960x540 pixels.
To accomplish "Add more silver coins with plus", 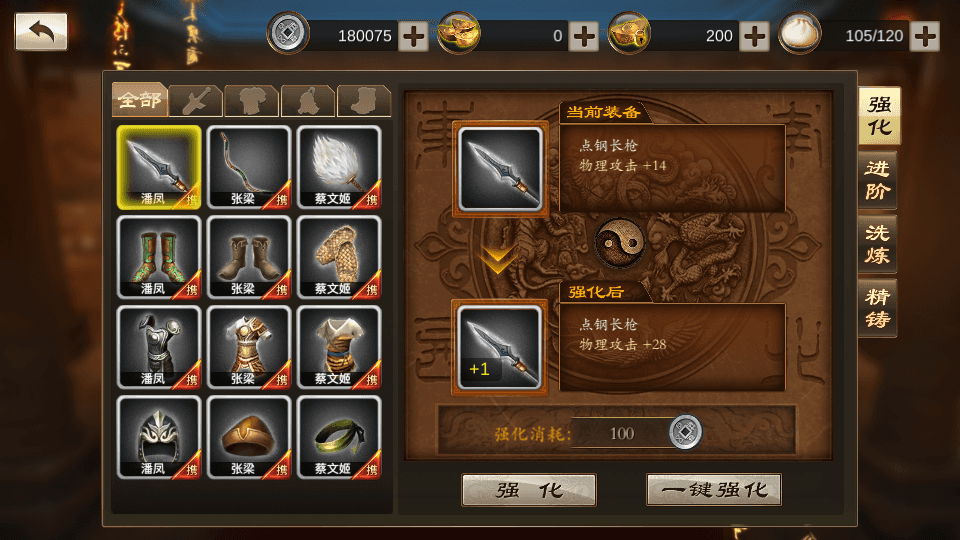I will (413, 36).
